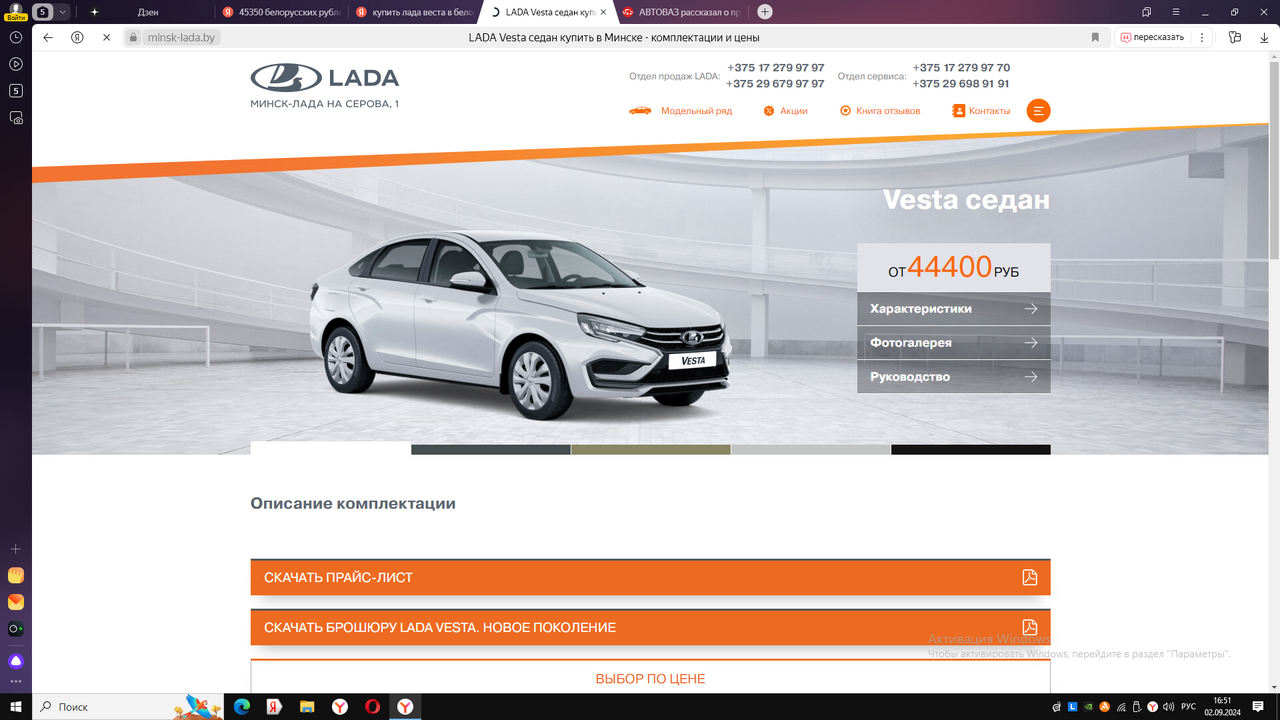Click the Windows Start button

16,706
